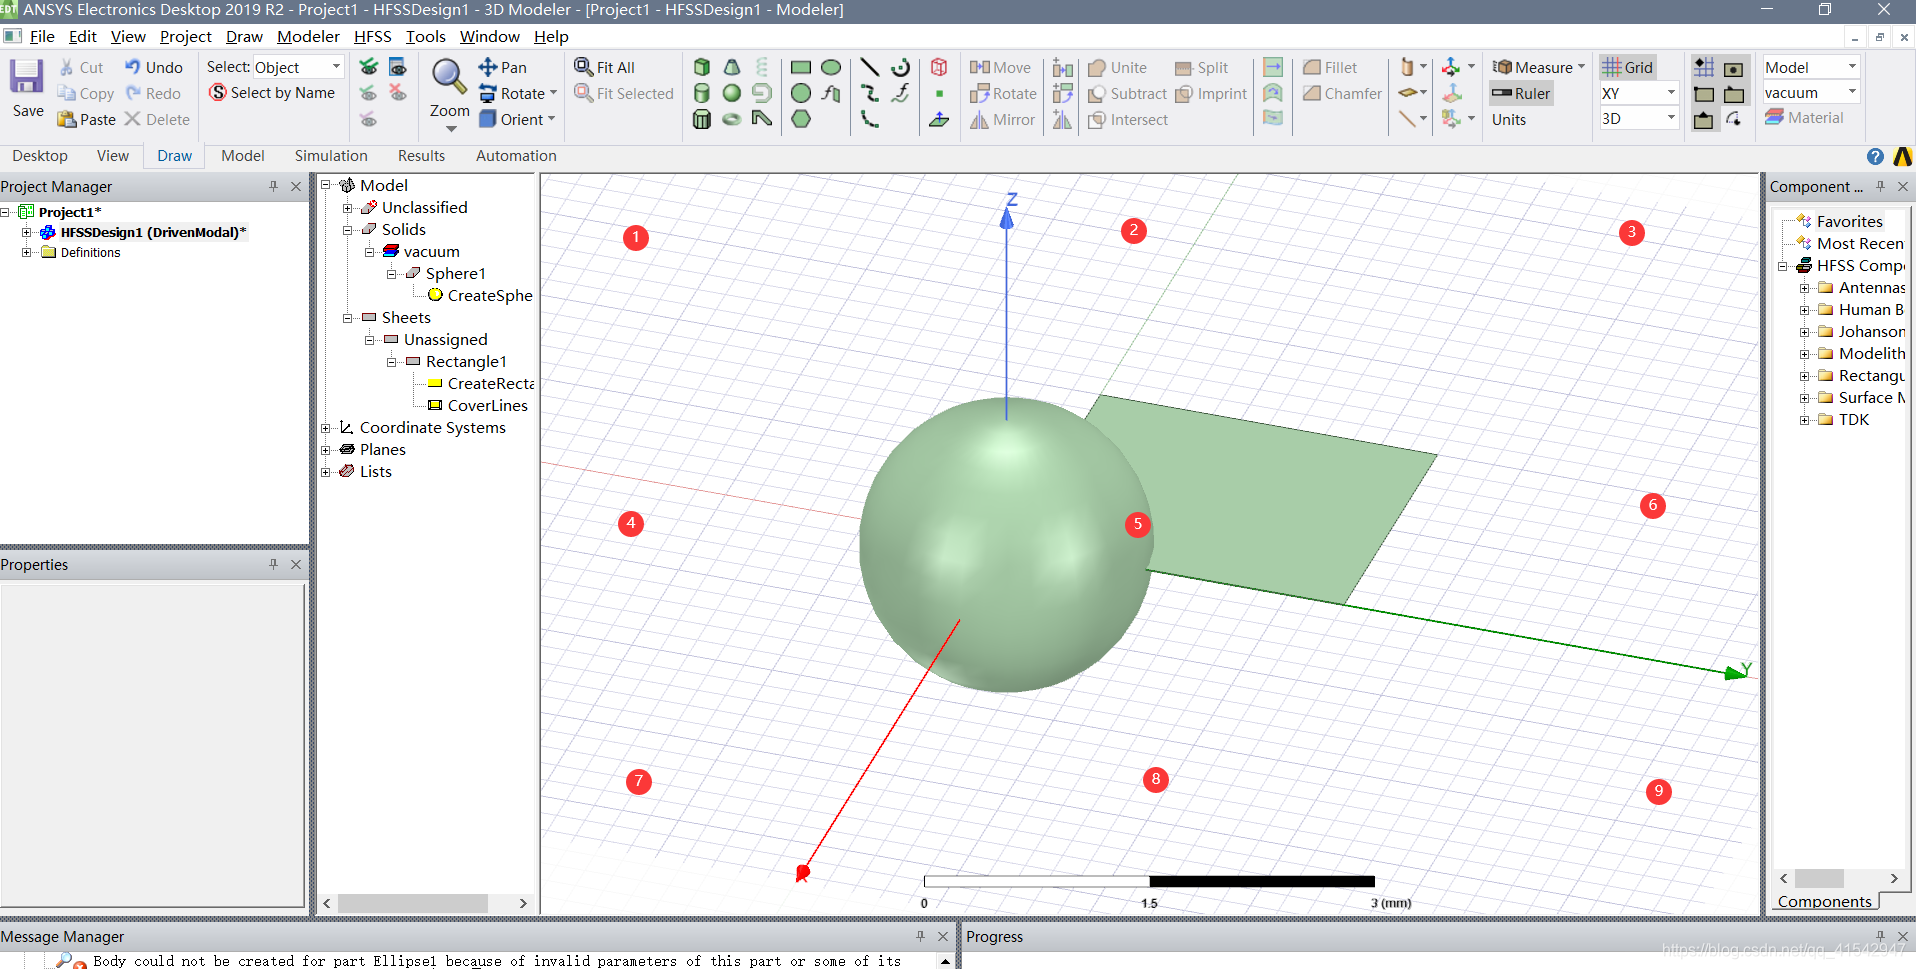Toggle snap-to-grid mode icon

1704,67
